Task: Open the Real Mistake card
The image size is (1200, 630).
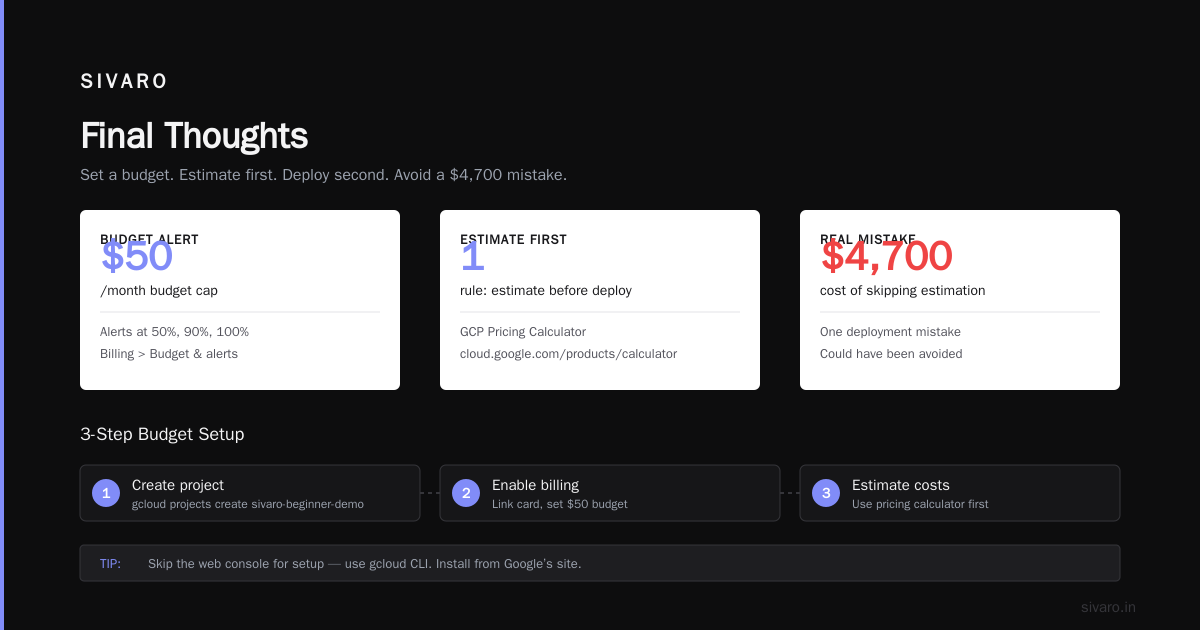Action: (x=960, y=300)
